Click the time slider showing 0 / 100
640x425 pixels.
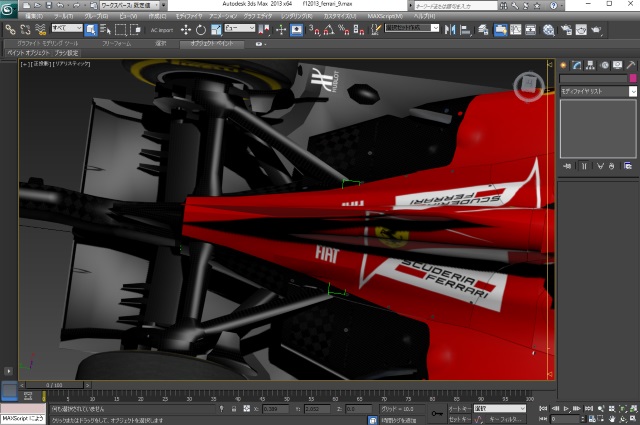[55, 385]
